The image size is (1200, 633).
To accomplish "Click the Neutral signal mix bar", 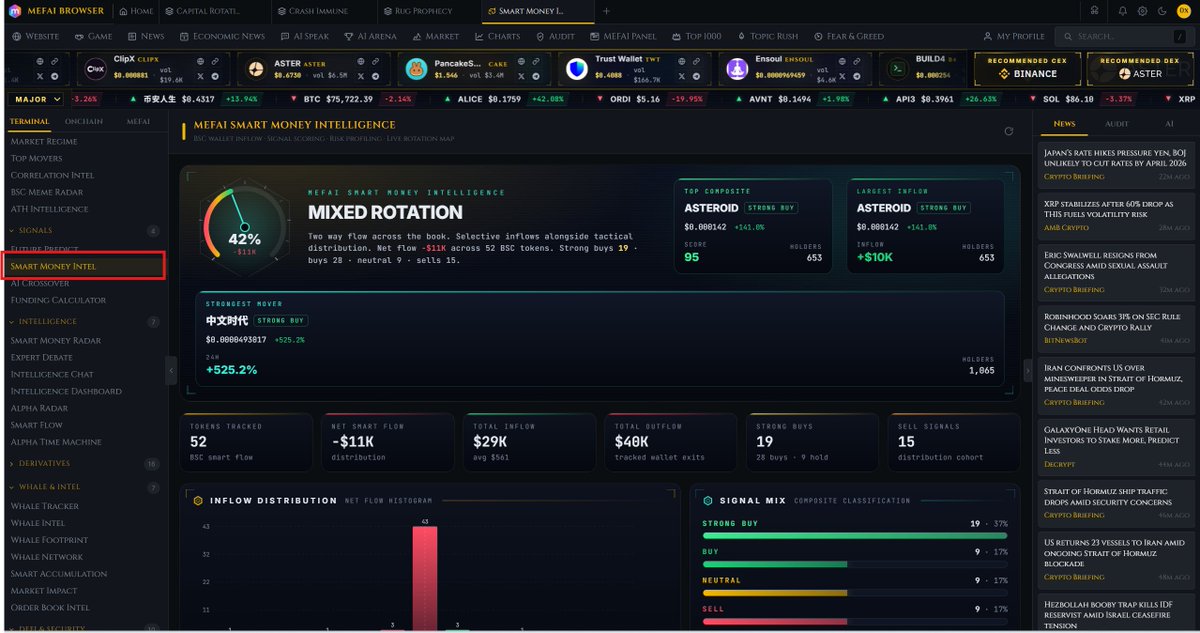I will click(854, 592).
